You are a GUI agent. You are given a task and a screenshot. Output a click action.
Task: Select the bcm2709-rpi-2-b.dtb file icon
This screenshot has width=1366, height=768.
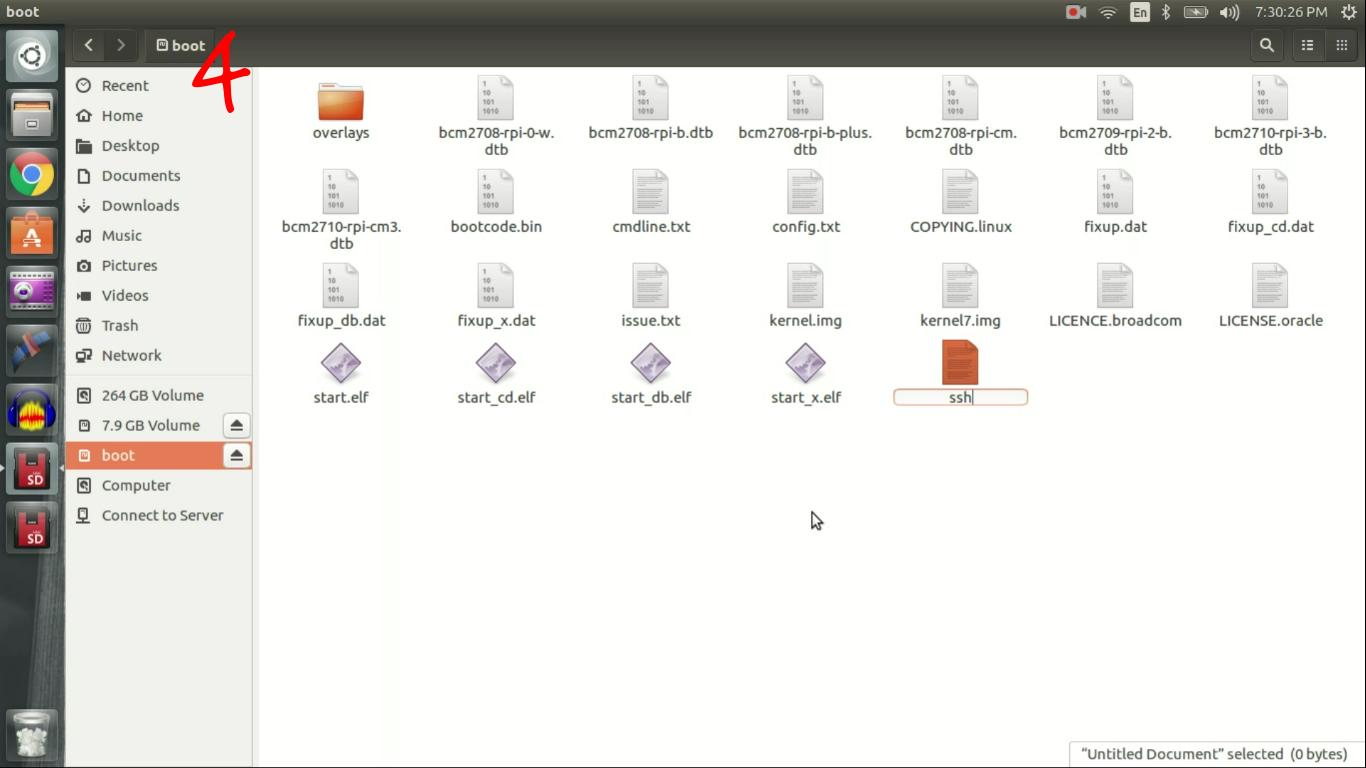[x=1115, y=99]
